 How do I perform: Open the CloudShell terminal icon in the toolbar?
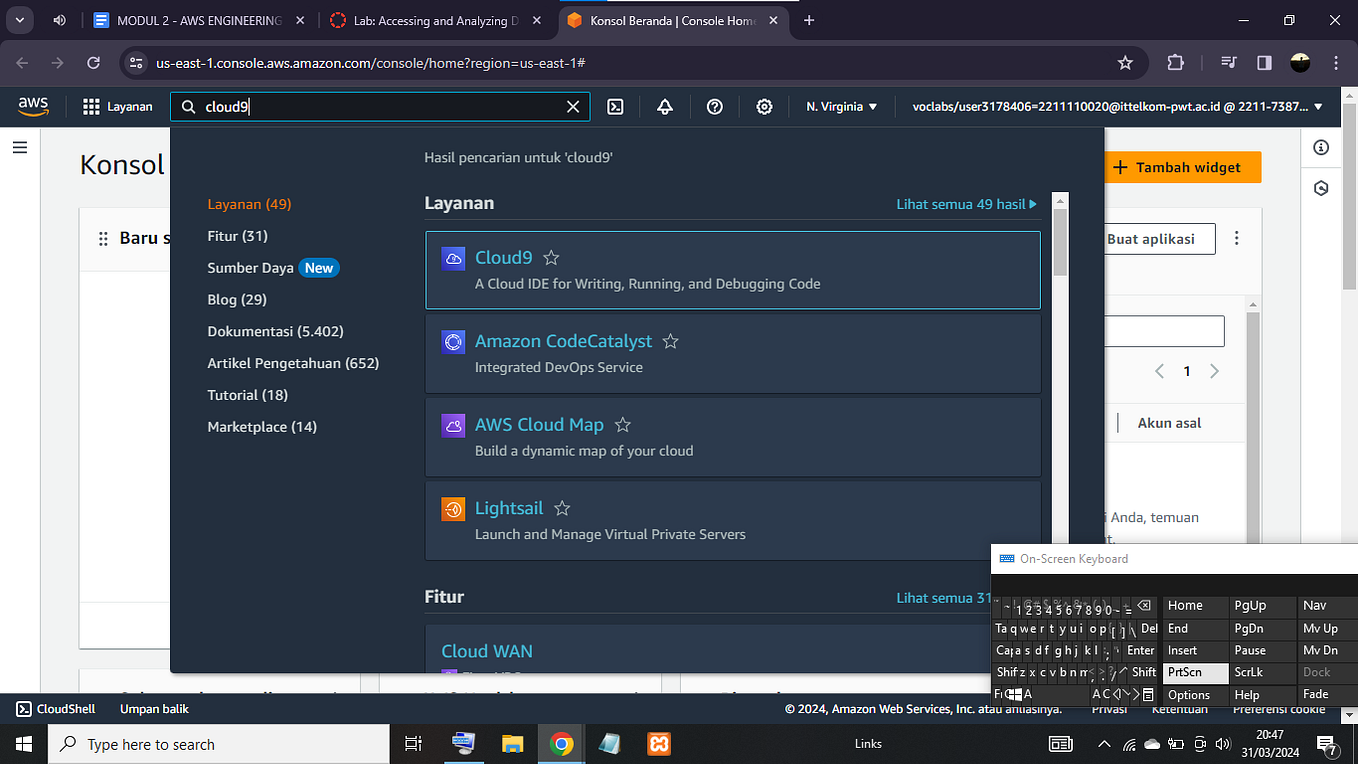click(616, 107)
